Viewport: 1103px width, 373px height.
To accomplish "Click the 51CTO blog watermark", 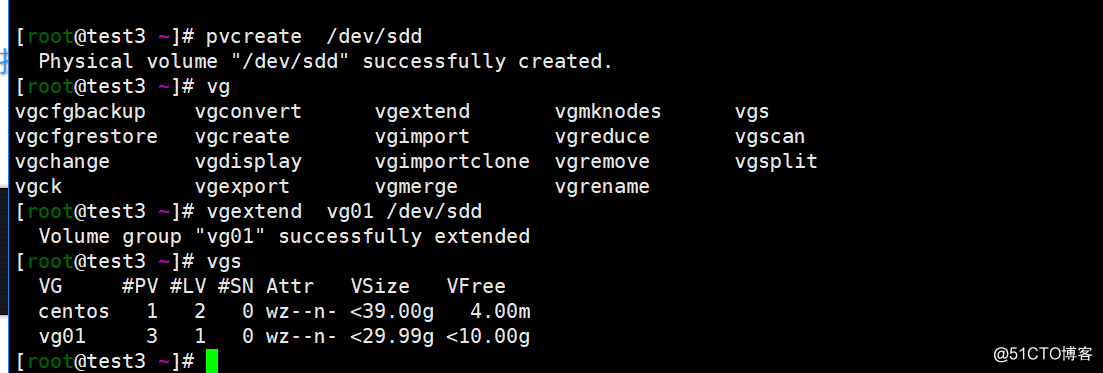I will 1038,354.
